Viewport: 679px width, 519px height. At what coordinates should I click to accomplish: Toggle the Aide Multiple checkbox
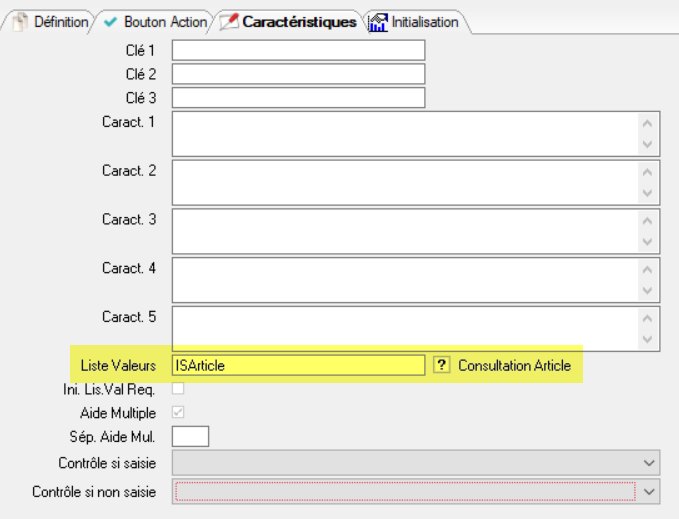[x=178, y=412]
